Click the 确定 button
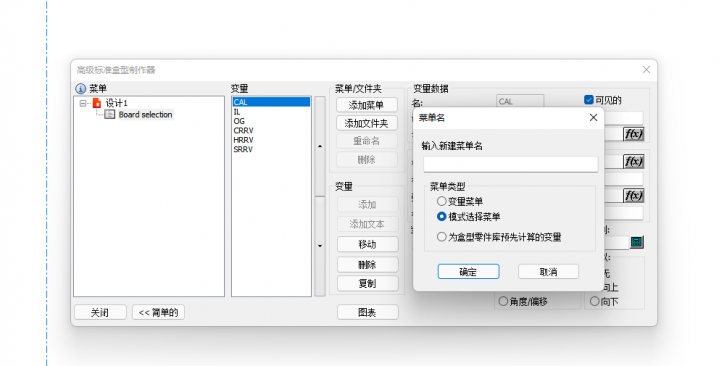Image resolution: width=719 pixels, height=366 pixels. pyautogui.click(x=468, y=272)
